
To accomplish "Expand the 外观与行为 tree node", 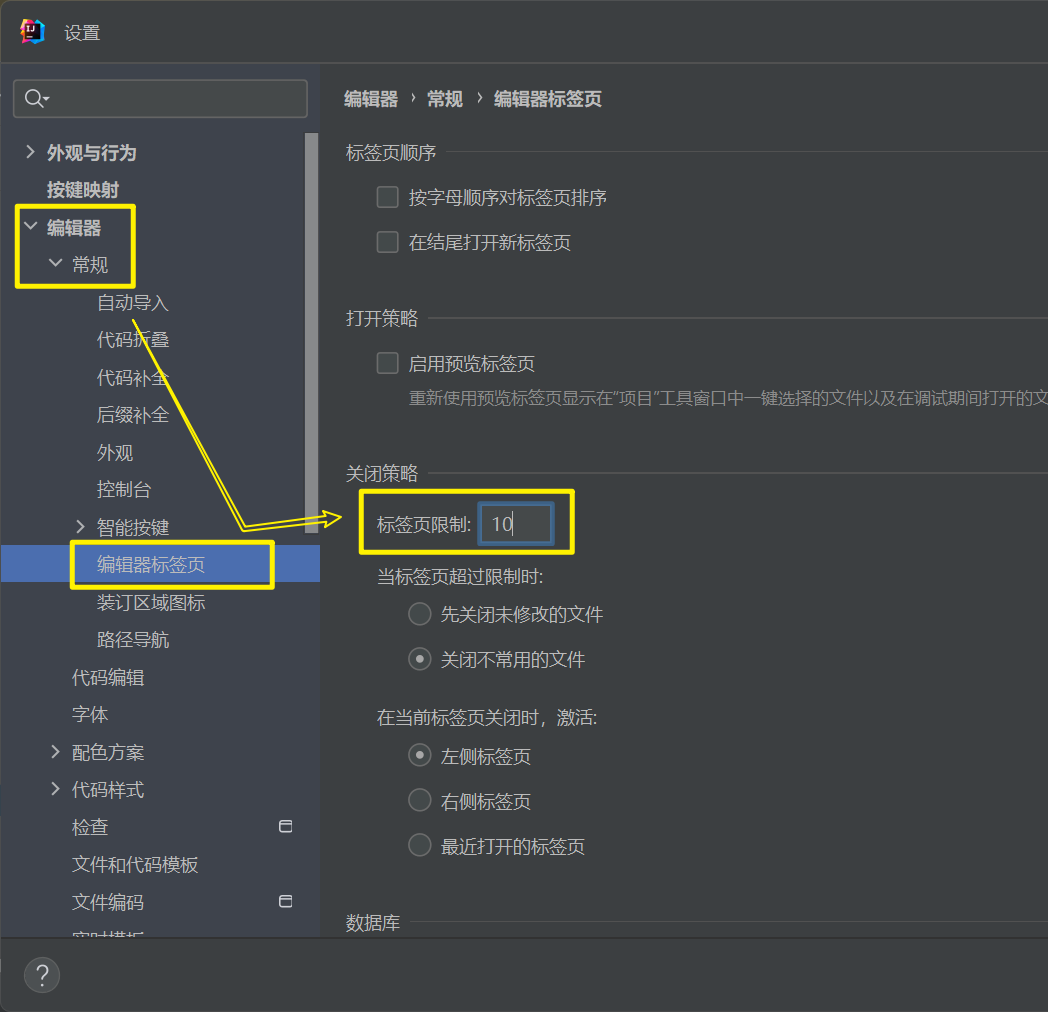I will tap(29, 152).
